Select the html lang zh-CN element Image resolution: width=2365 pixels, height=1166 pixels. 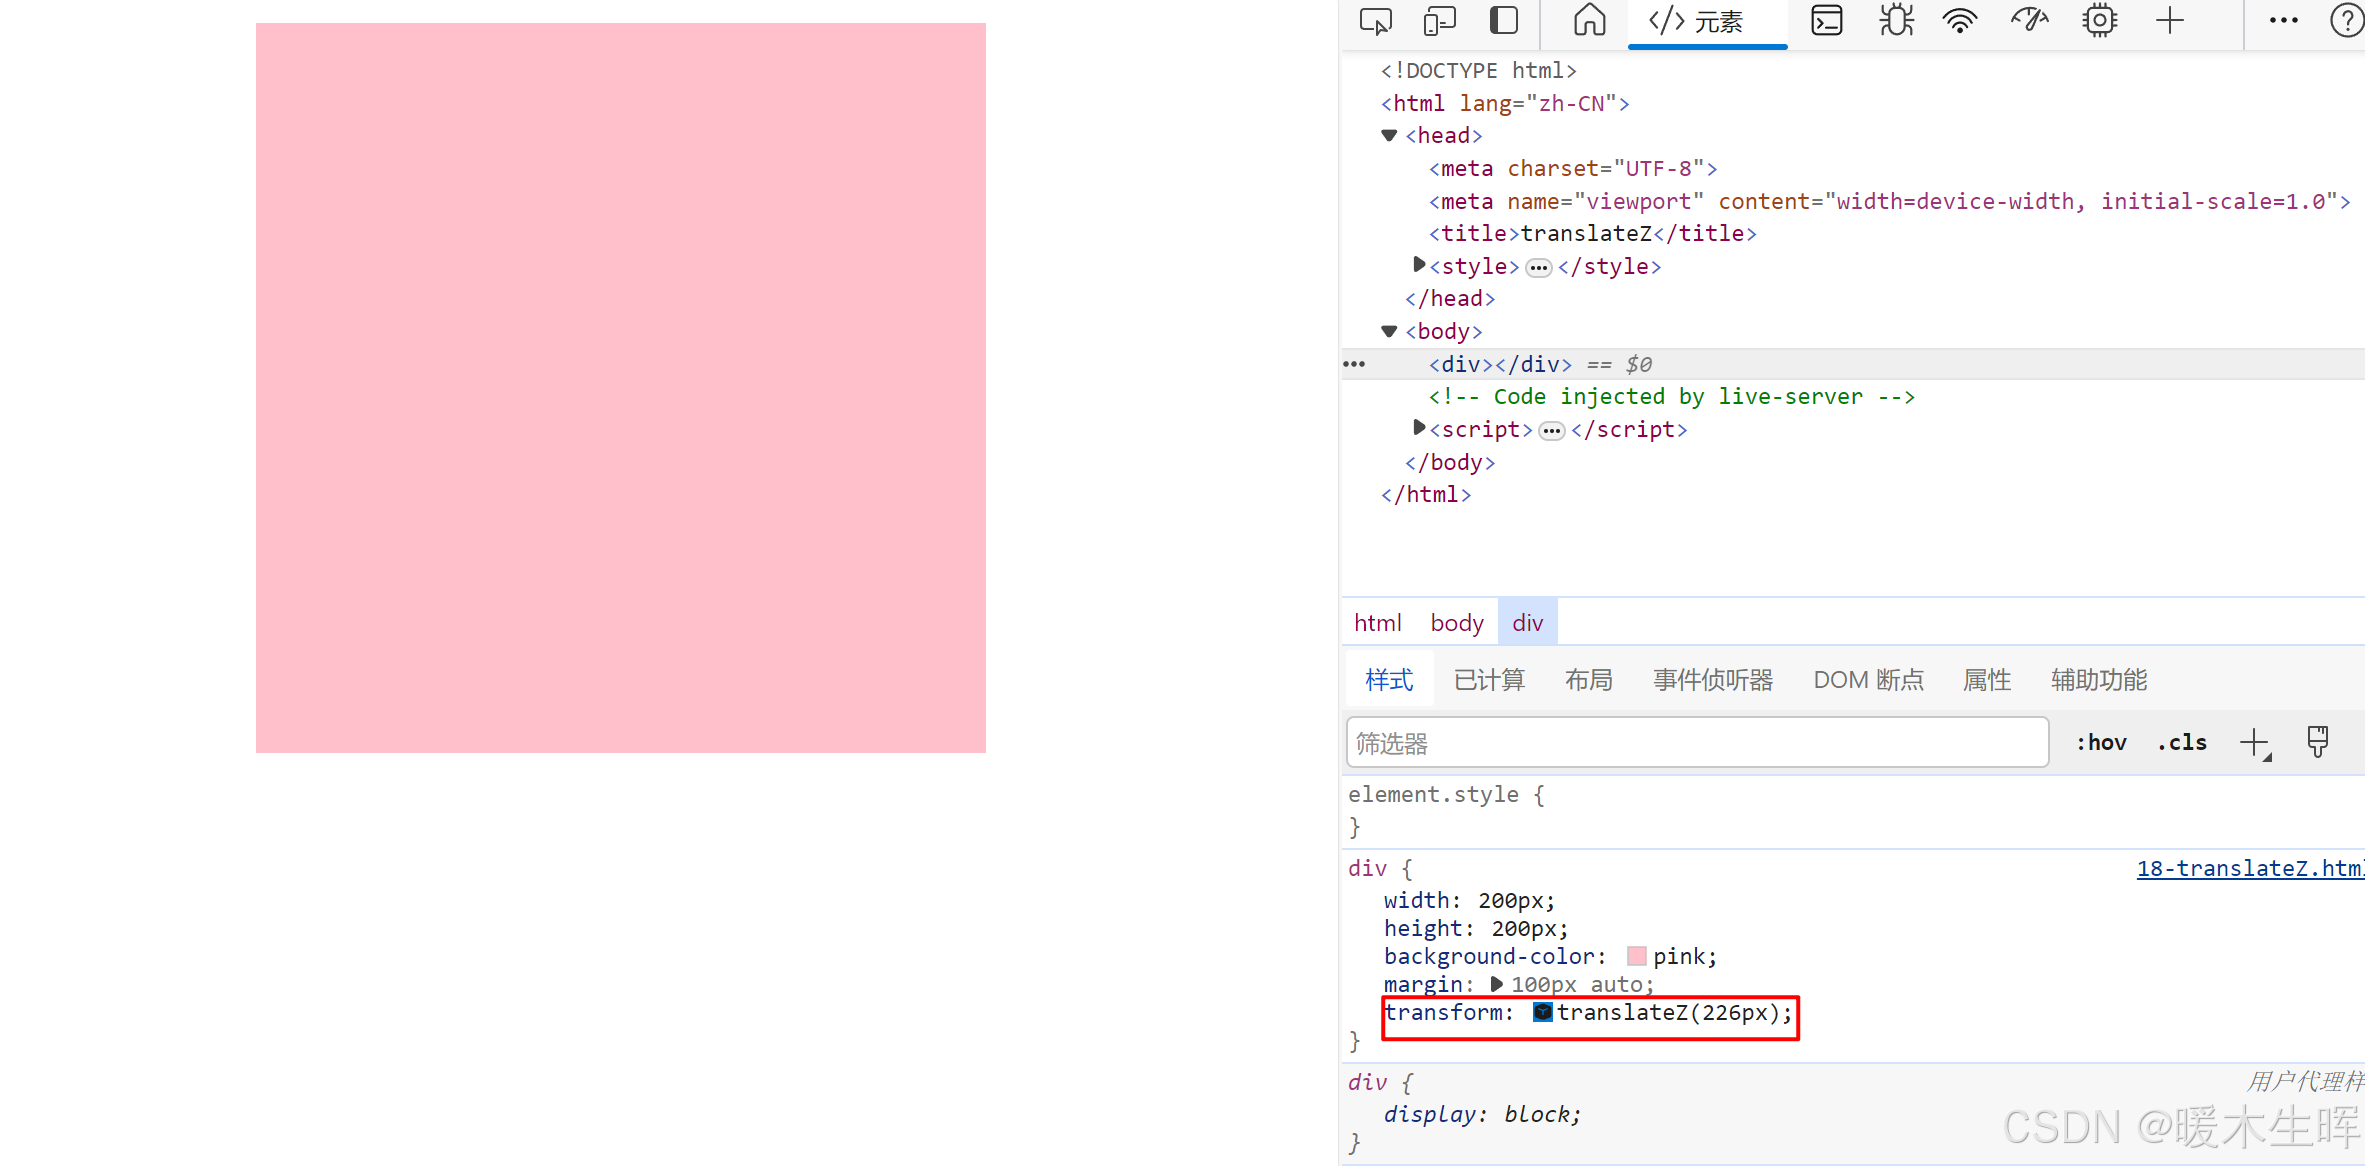[x=1505, y=103]
